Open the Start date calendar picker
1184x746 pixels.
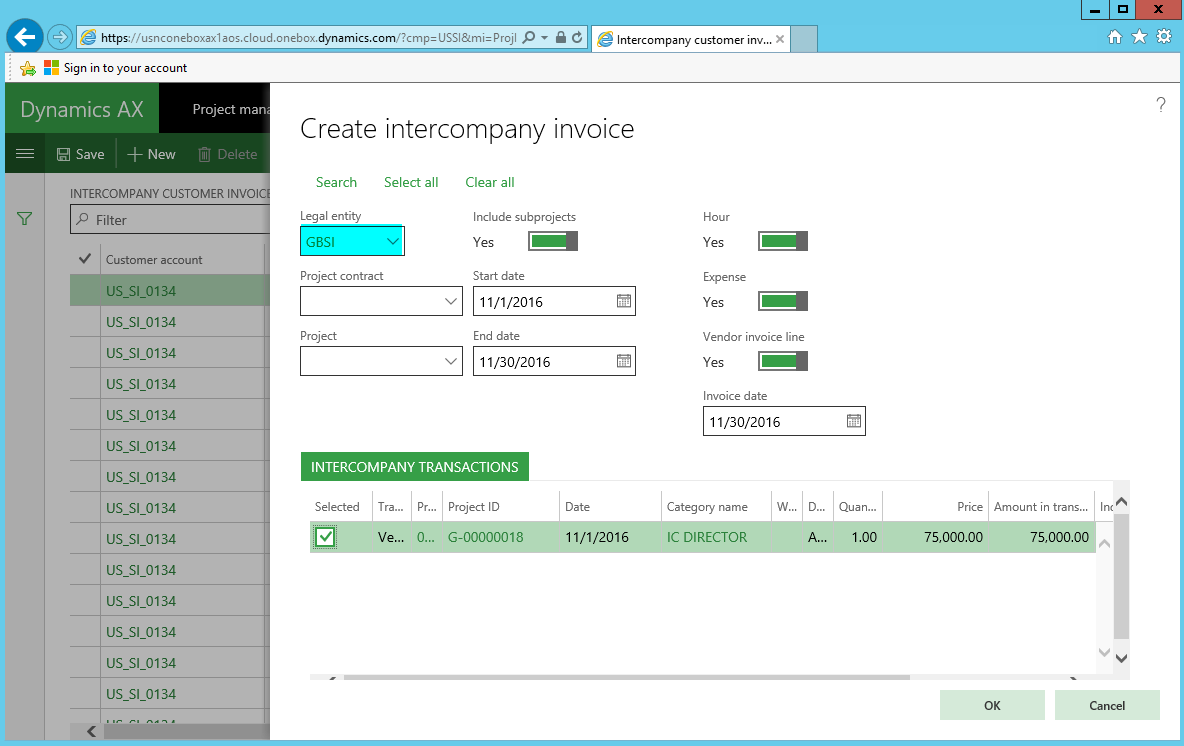pyautogui.click(x=623, y=301)
